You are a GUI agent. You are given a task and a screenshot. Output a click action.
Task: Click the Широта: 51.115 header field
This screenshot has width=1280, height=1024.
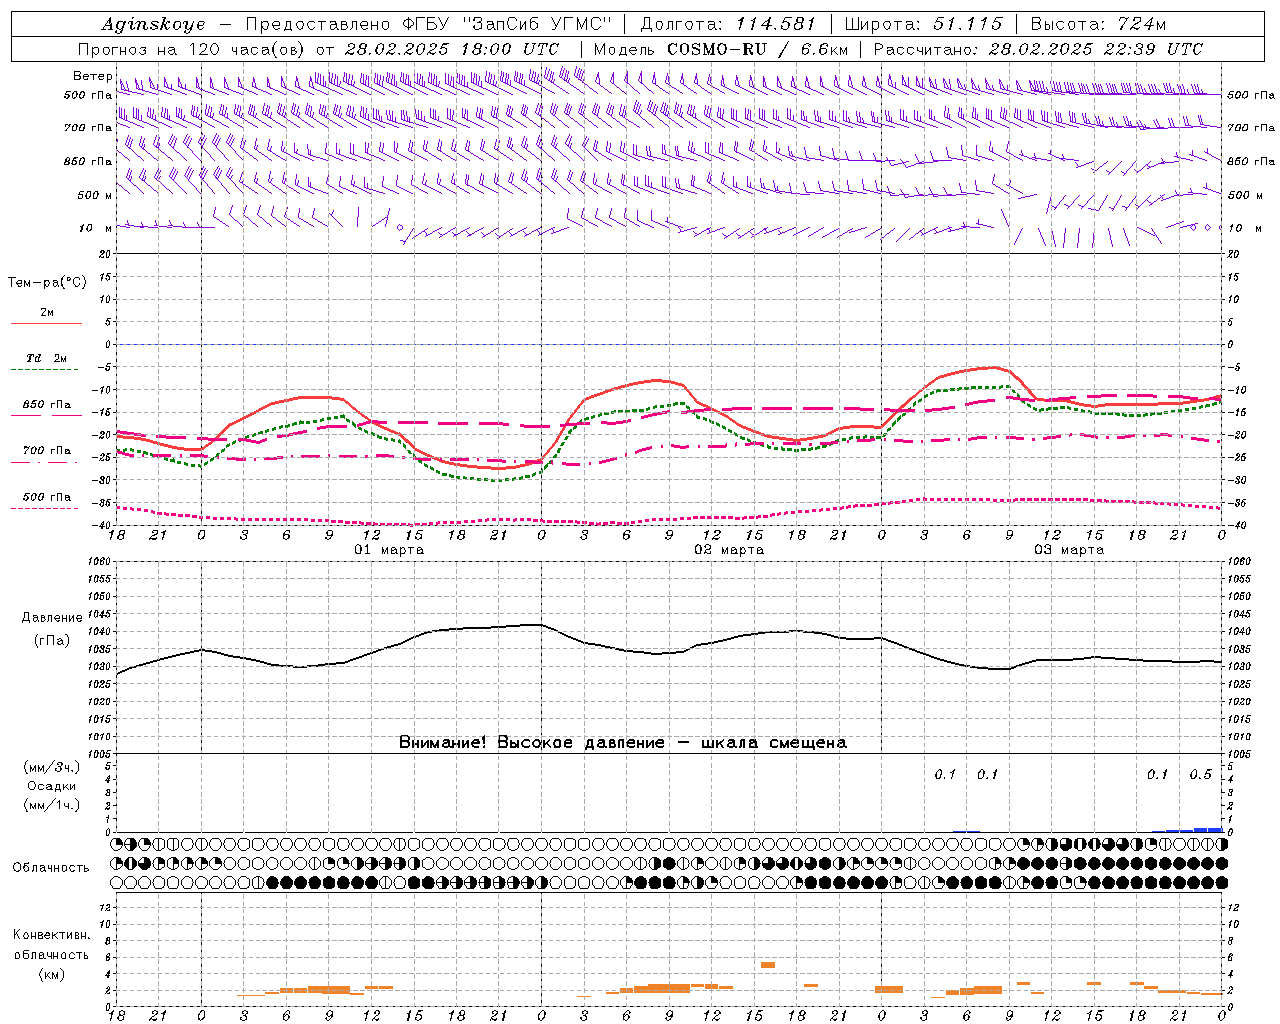[x=924, y=24]
